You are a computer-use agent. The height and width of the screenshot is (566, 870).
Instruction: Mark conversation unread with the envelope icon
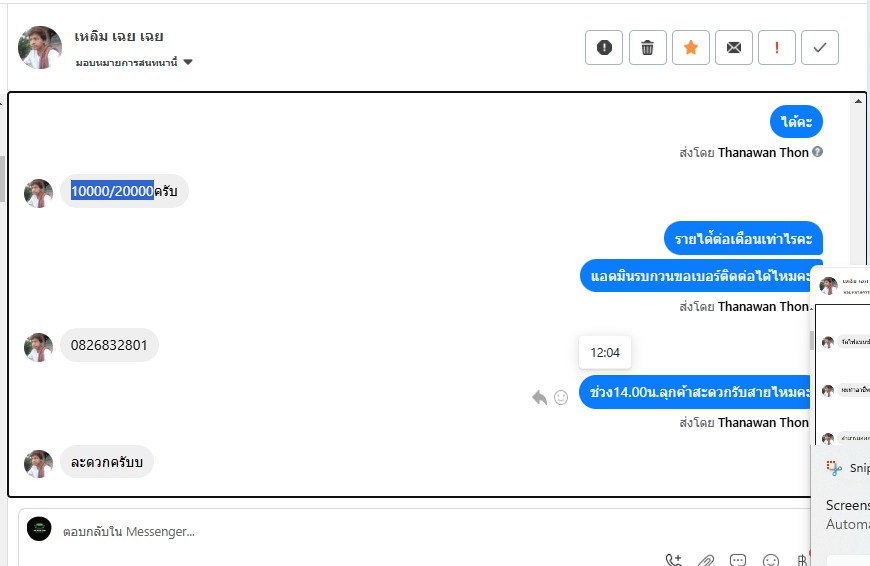pyautogui.click(x=734, y=48)
